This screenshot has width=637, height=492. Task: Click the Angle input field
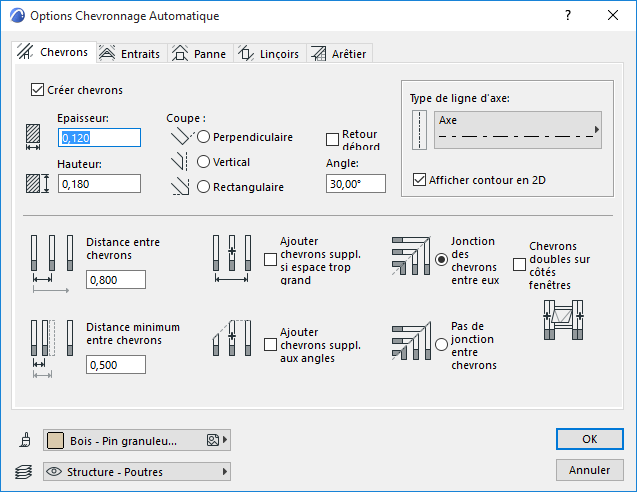point(356,184)
